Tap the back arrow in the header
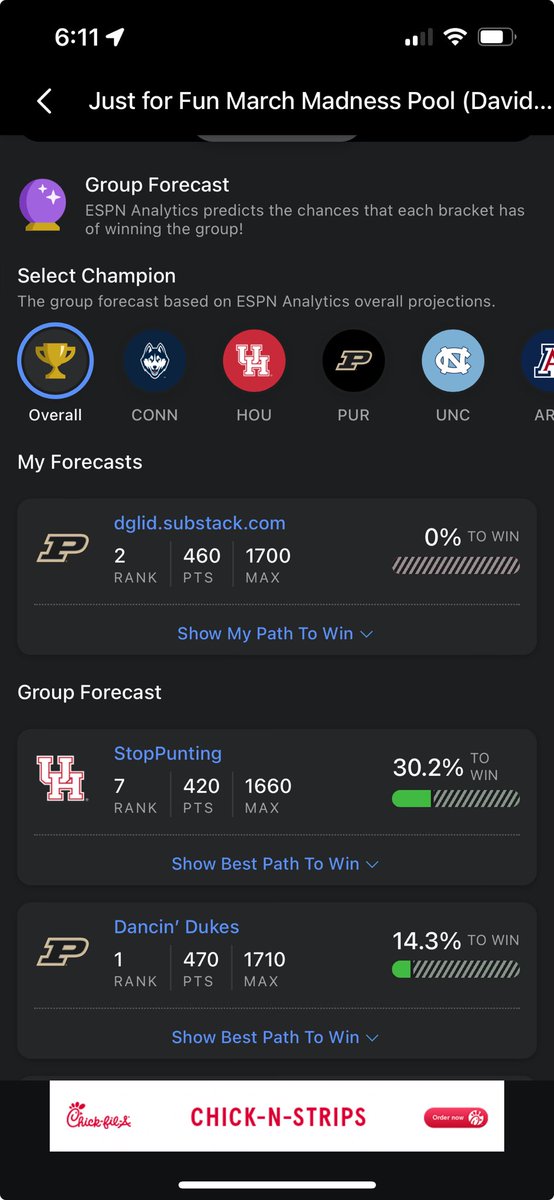Screen dimensions: 554x1200 tap(43, 101)
